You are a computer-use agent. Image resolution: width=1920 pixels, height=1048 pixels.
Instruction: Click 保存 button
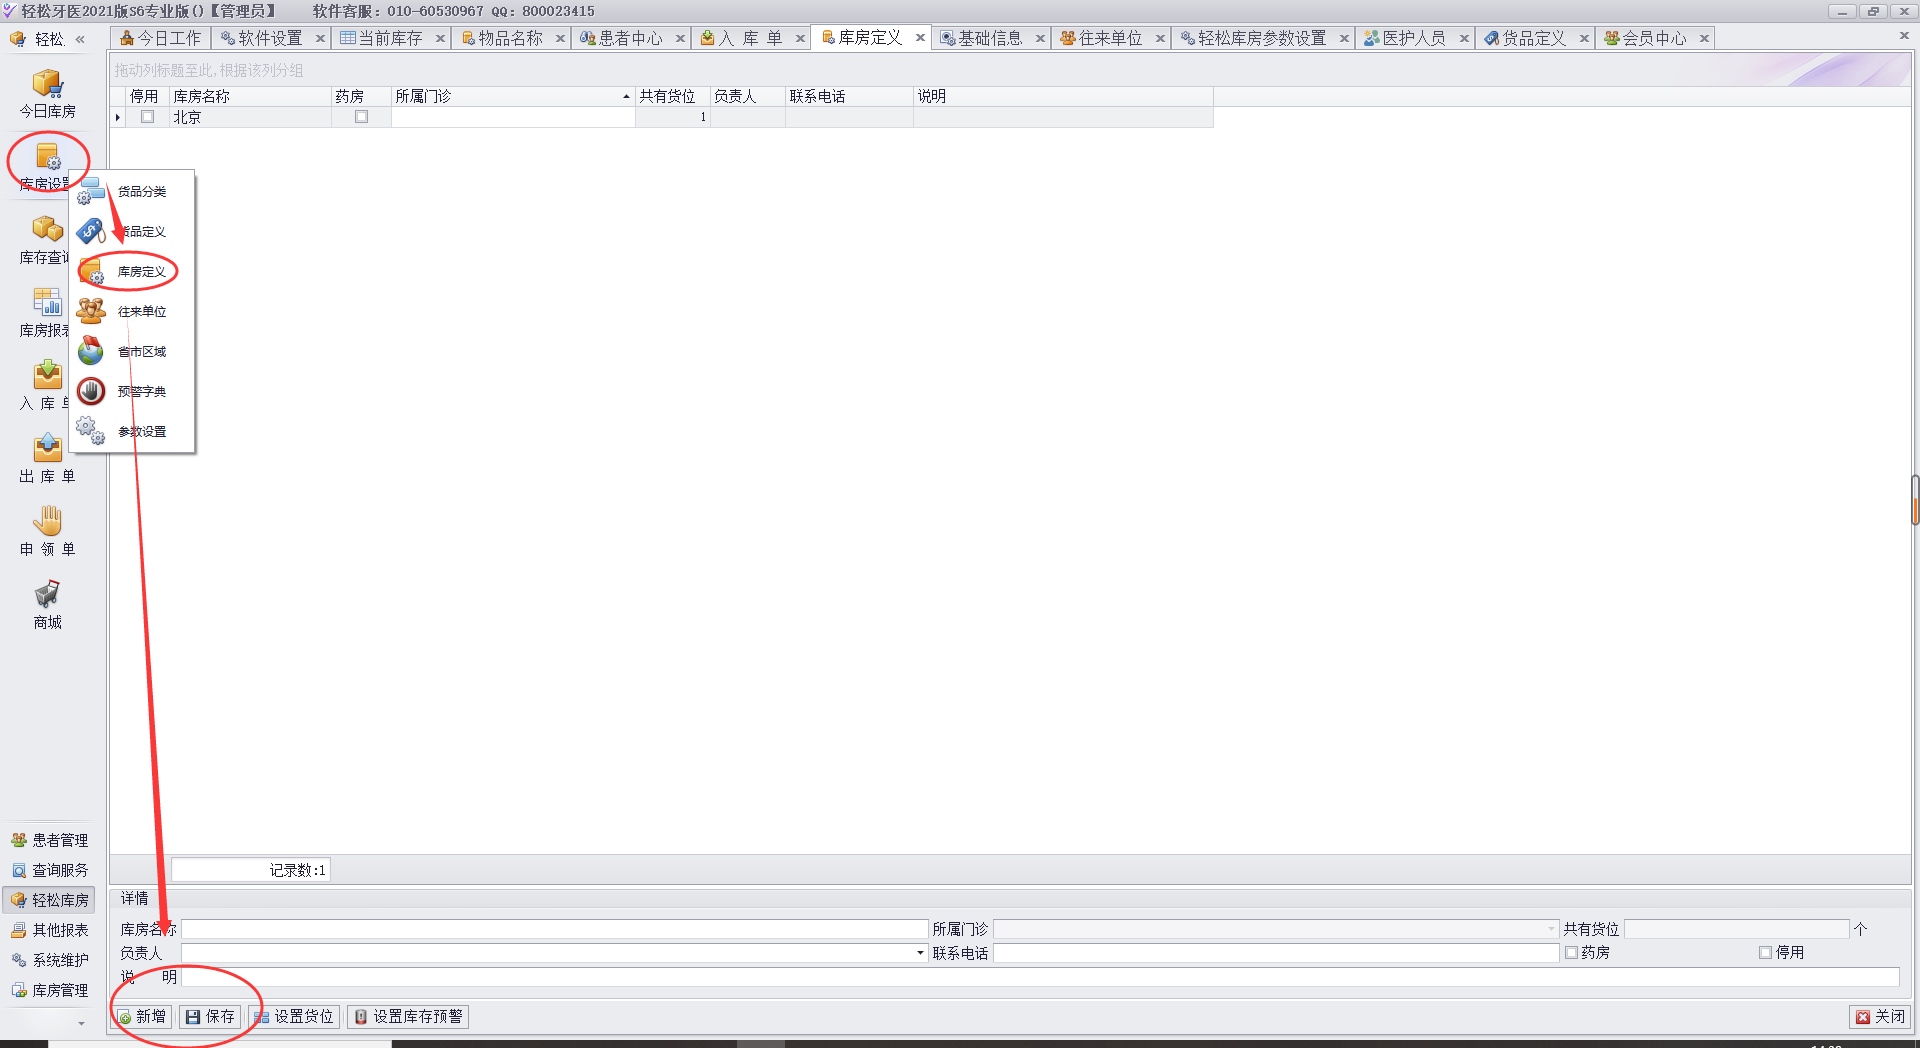pyautogui.click(x=210, y=1017)
